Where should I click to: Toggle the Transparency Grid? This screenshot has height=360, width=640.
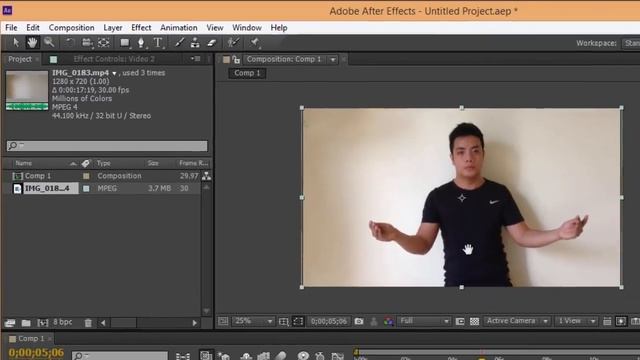coord(474,322)
